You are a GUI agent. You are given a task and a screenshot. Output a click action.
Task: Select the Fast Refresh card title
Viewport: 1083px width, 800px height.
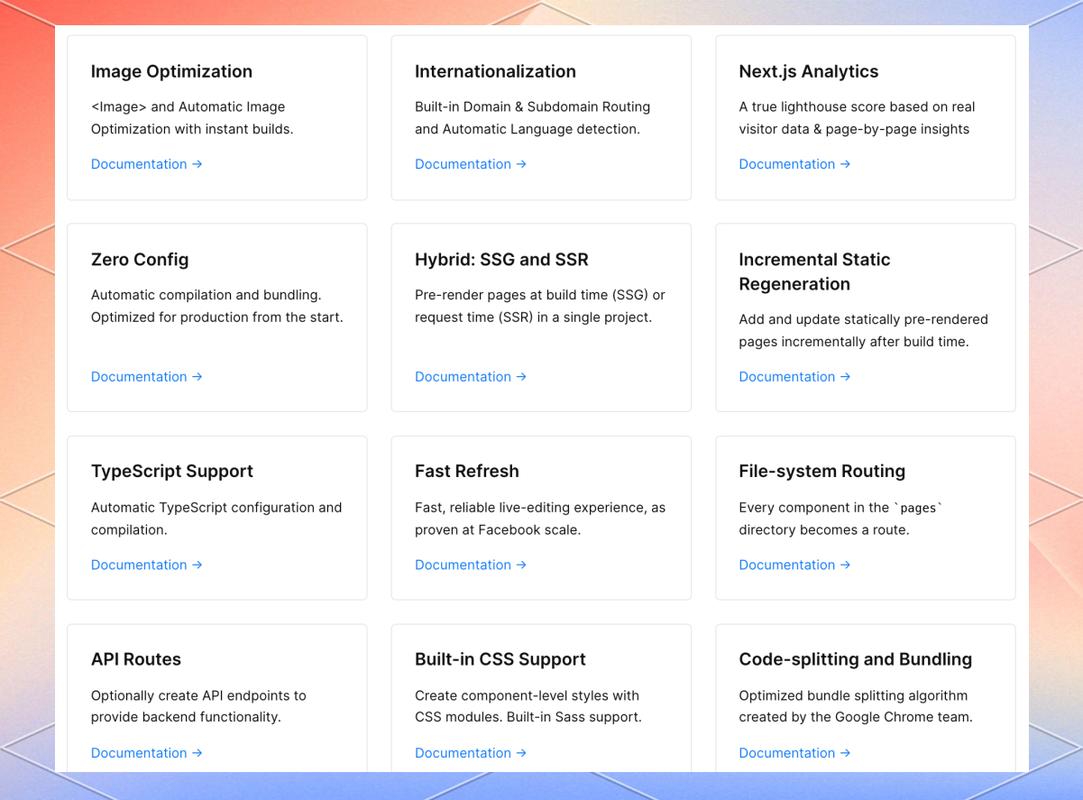click(466, 471)
